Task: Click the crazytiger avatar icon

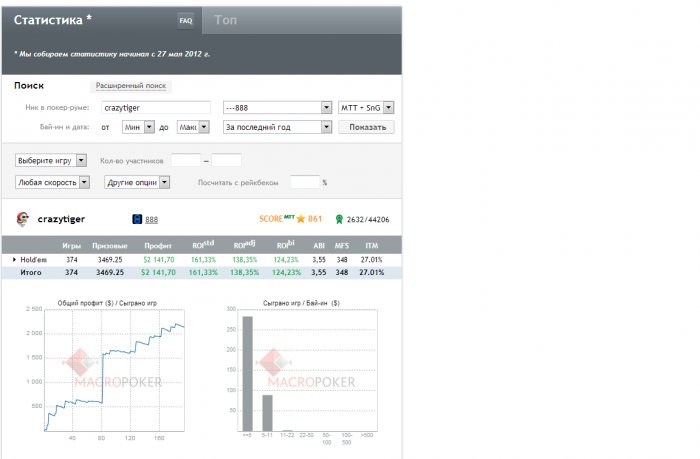Action: click(x=22, y=219)
